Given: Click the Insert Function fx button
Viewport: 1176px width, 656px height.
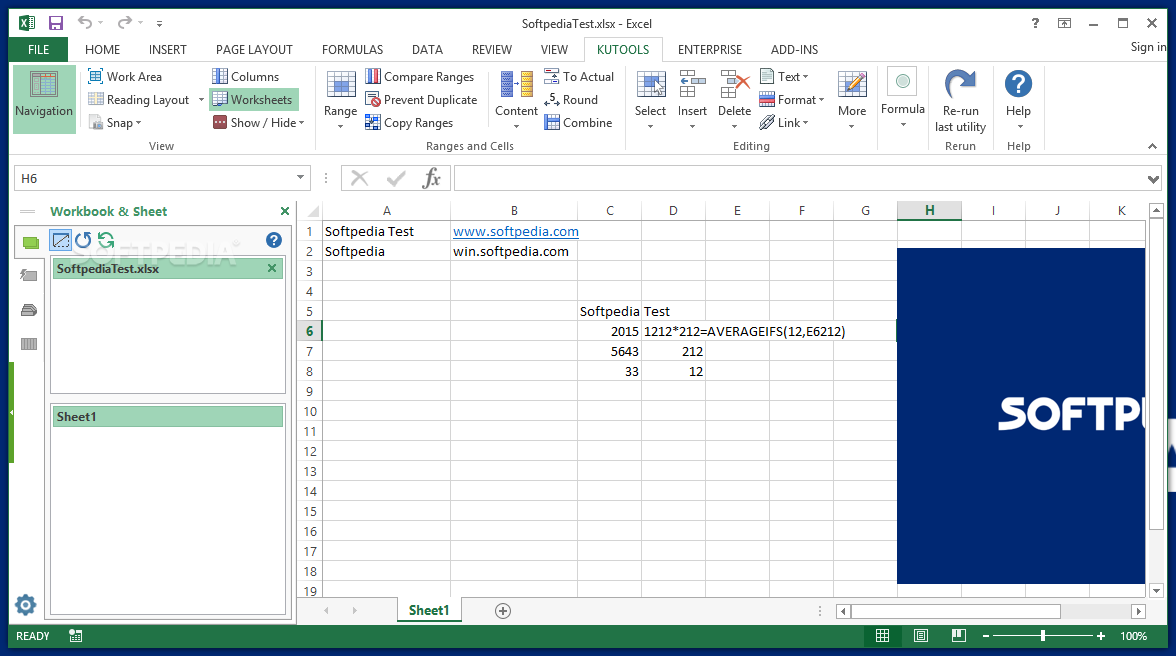Looking at the screenshot, I should [x=431, y=178].
